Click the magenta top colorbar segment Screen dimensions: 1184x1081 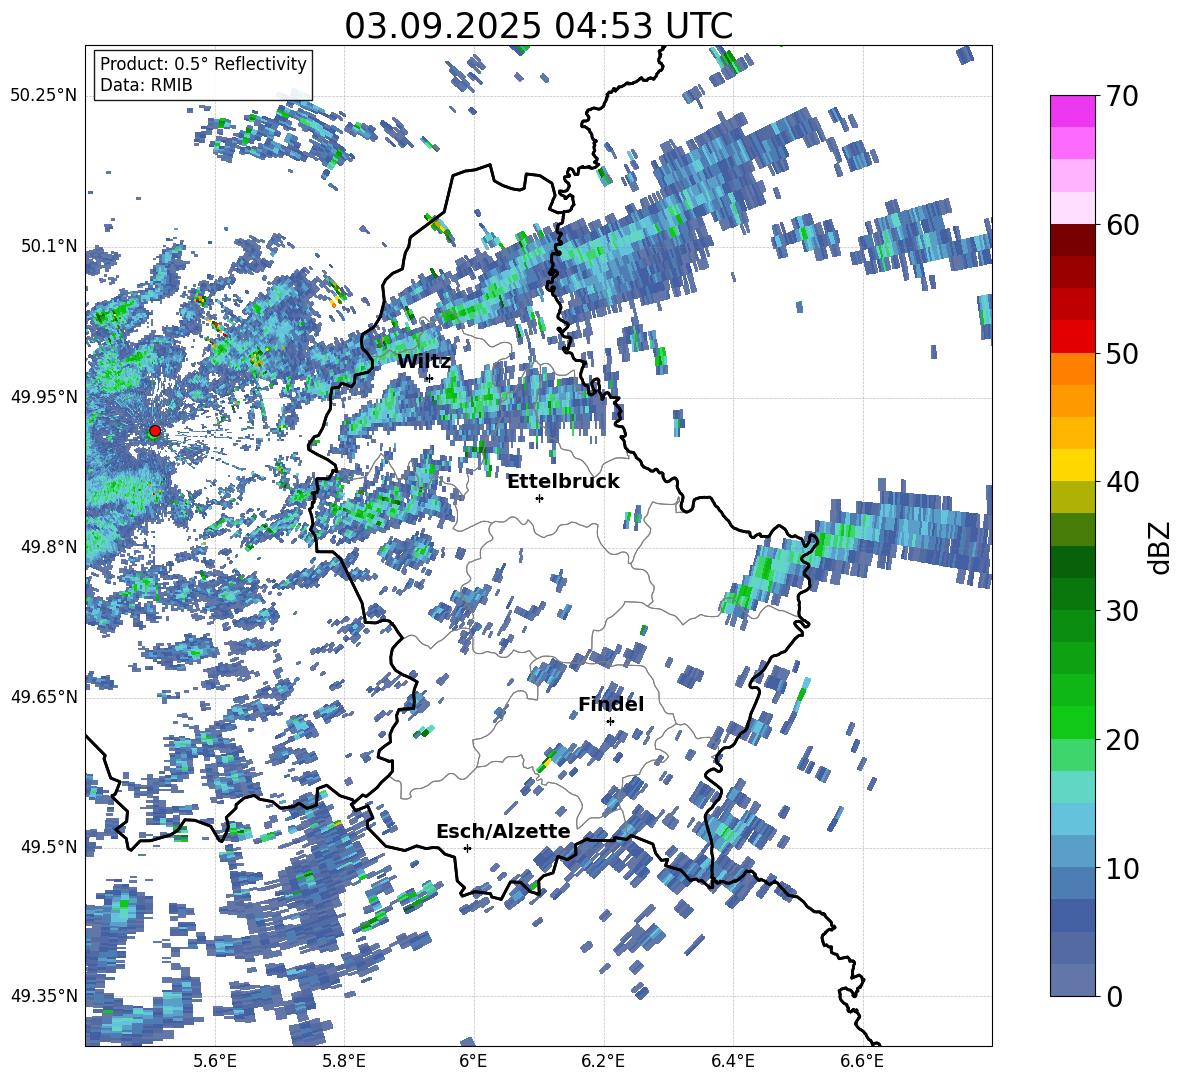tap(1072, 112)
